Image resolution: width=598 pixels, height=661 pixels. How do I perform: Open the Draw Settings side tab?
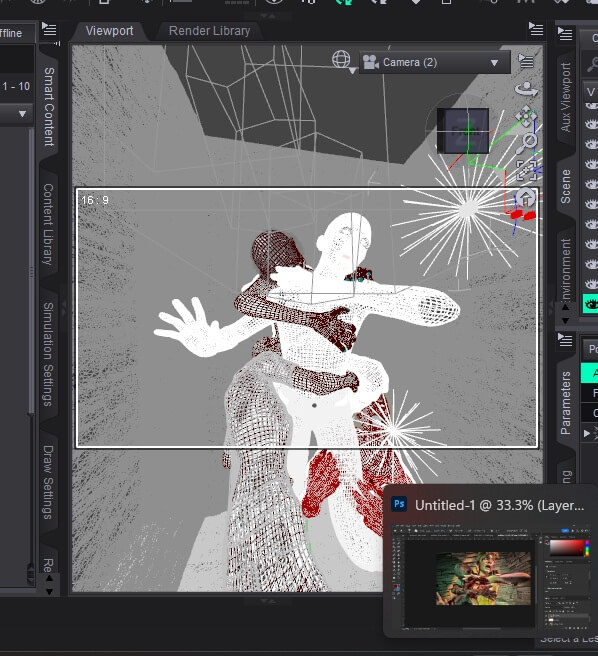48,482
